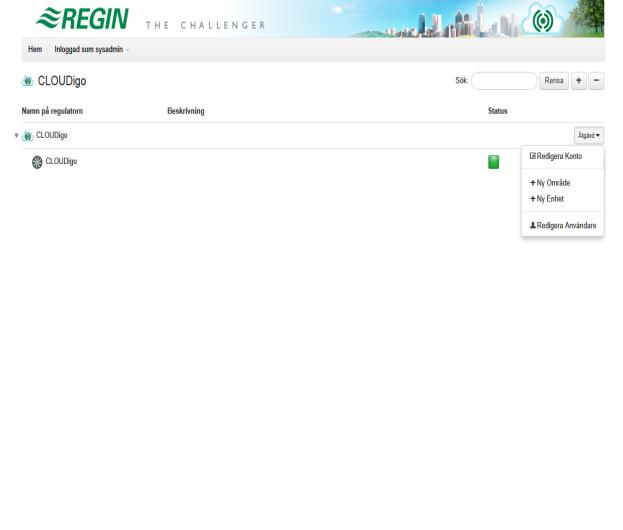The width and height of the screenshot is (623, 530).
Task: Click the Regin logo in header
Action: click(82, 18)
